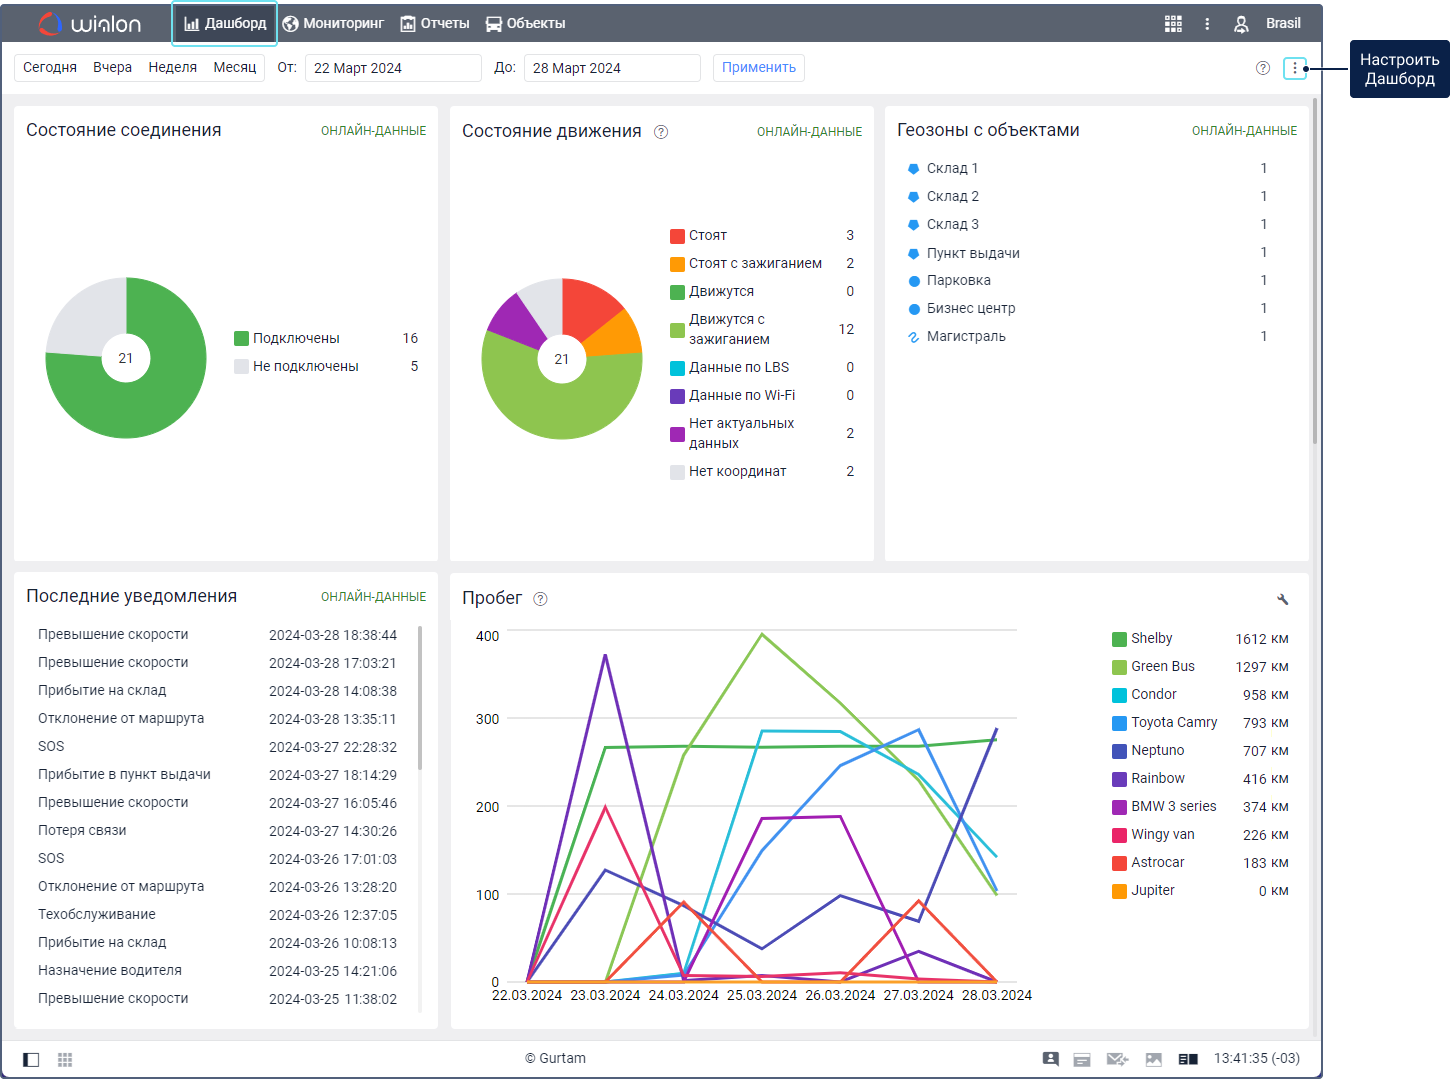Image resolution: width=1452 pixels, height=1079 pixels.
Task: Click the envelope messages icon in footer
Action: pos(1117,1059)
